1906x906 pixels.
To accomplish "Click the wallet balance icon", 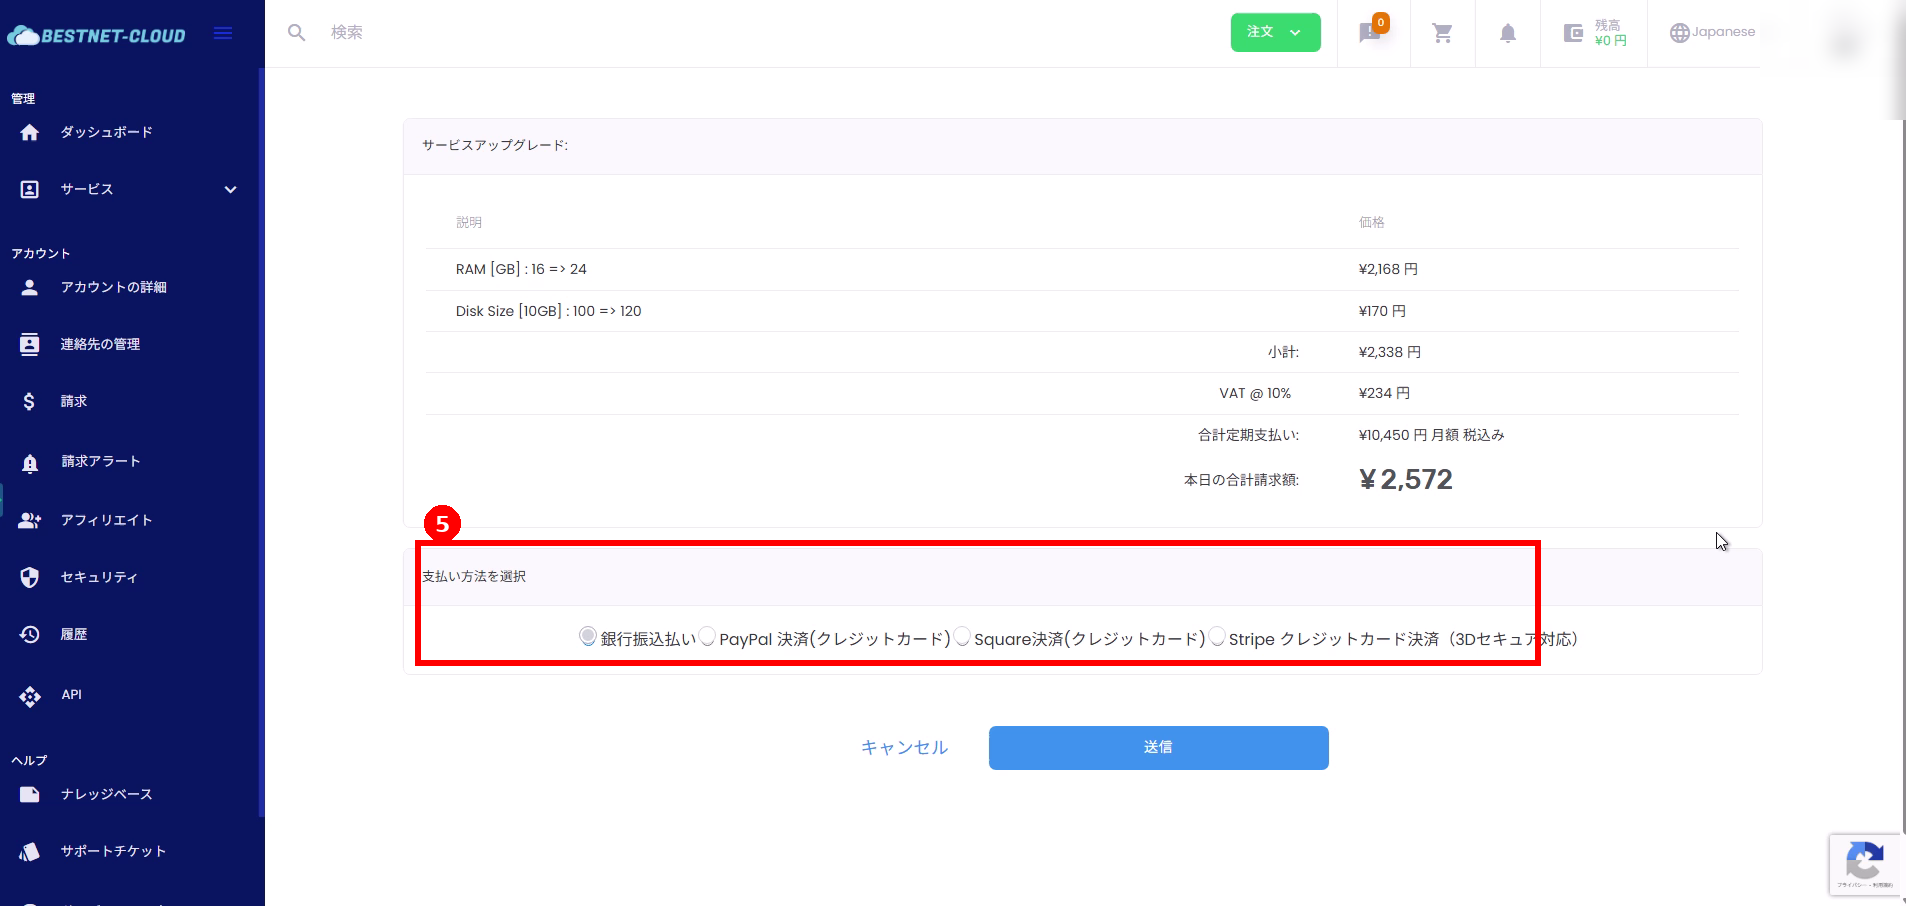I will point(1573,33).
